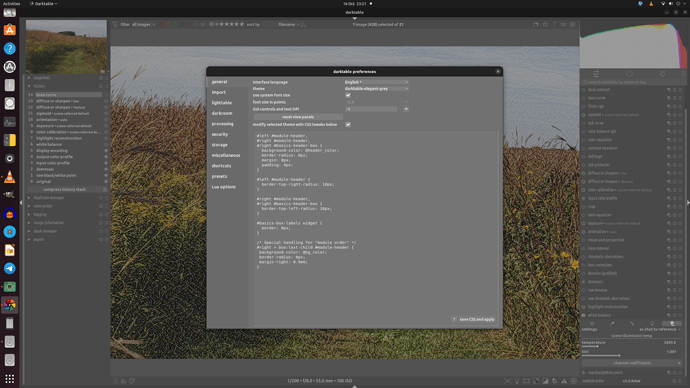Open the import preferences tab

219,92
